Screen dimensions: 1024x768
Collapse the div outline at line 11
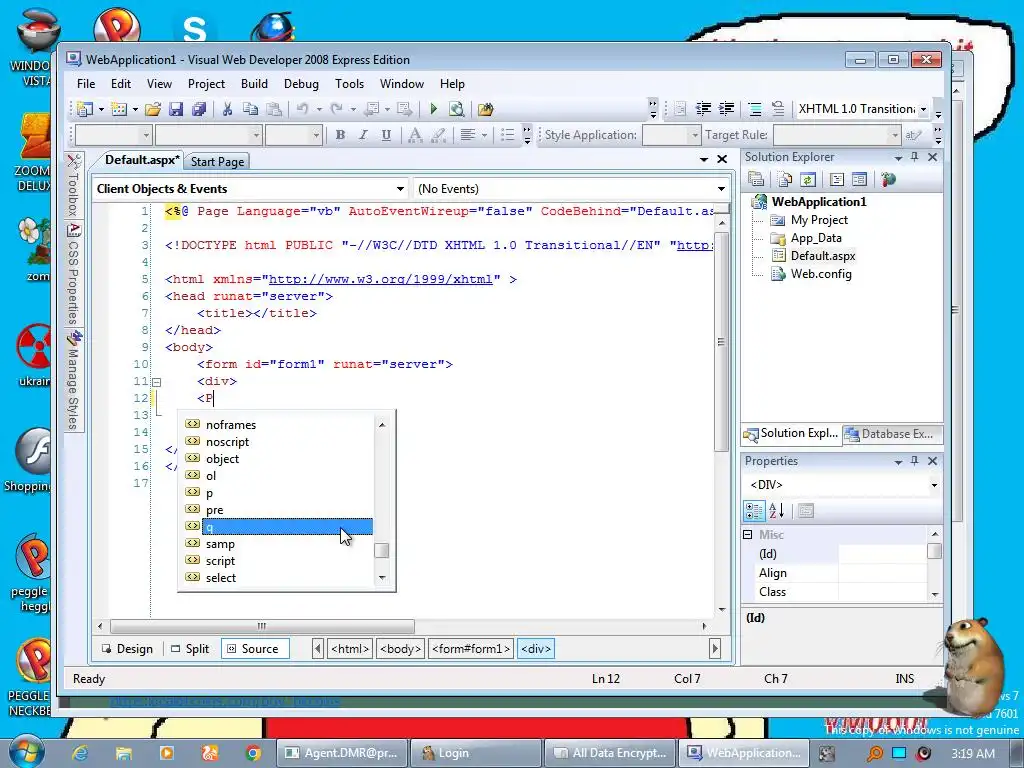pyautogui.click(x=157, y=382)
